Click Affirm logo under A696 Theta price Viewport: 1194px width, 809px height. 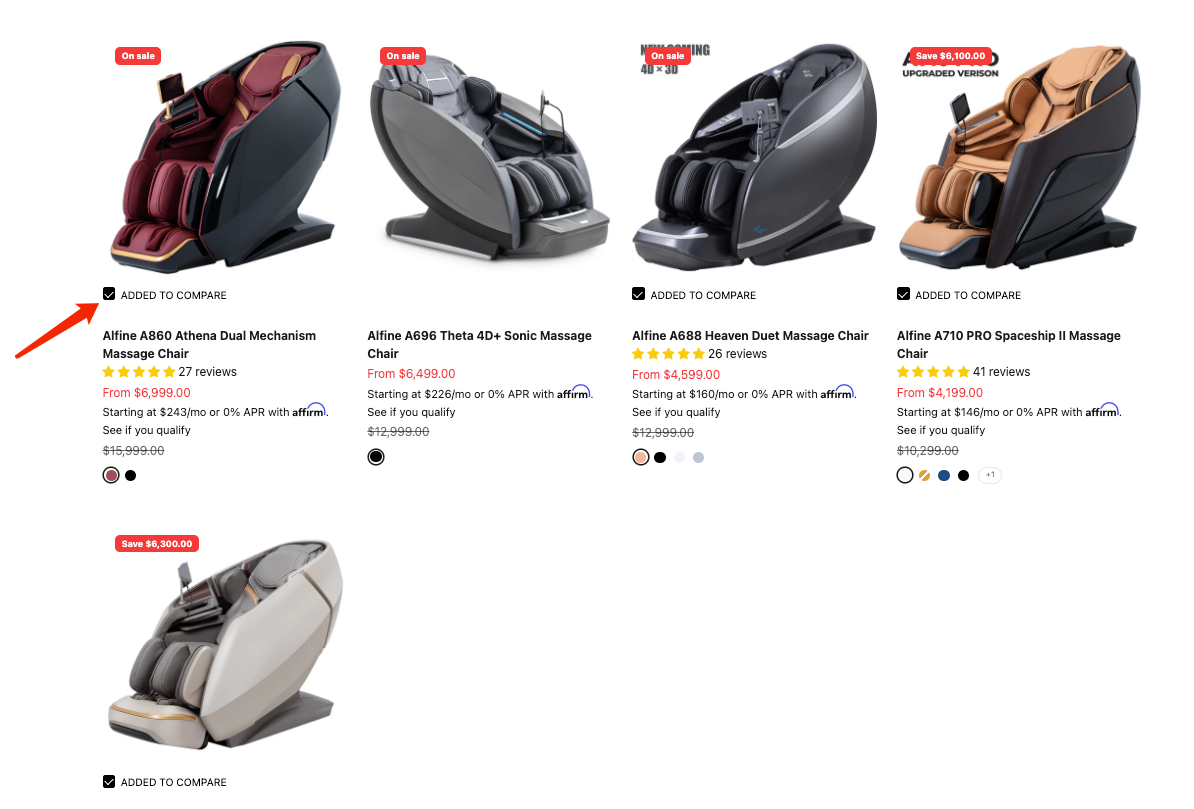[573, 392]
